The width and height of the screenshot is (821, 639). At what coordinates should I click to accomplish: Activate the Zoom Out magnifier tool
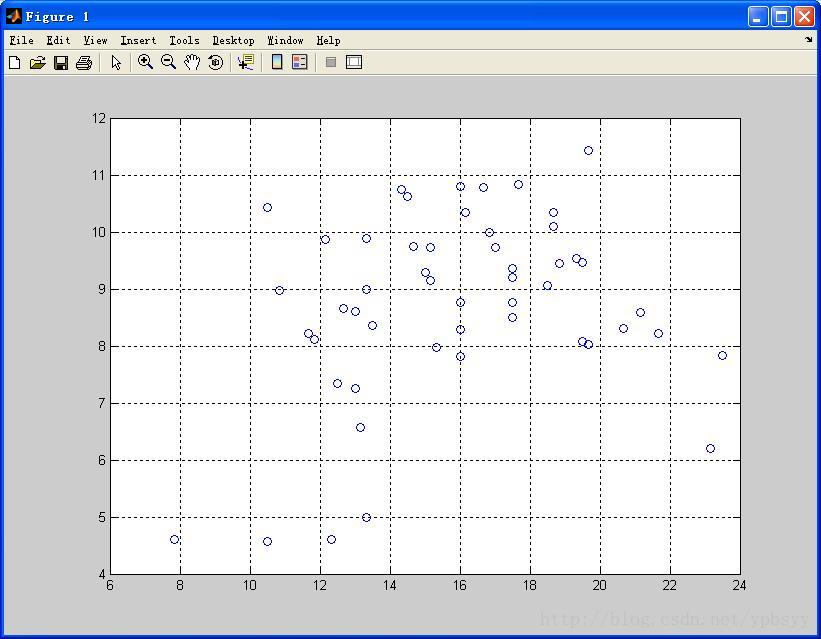[x=168, y=62]
